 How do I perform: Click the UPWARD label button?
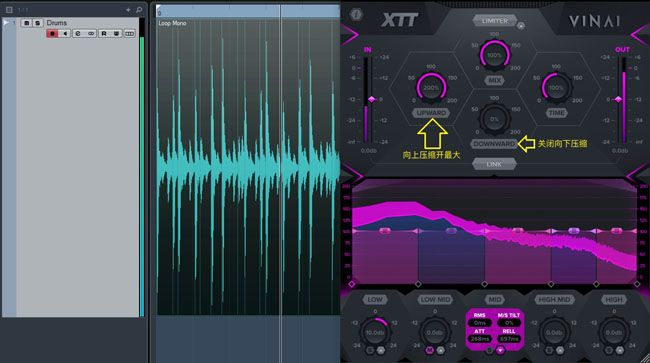coord(431,113)
